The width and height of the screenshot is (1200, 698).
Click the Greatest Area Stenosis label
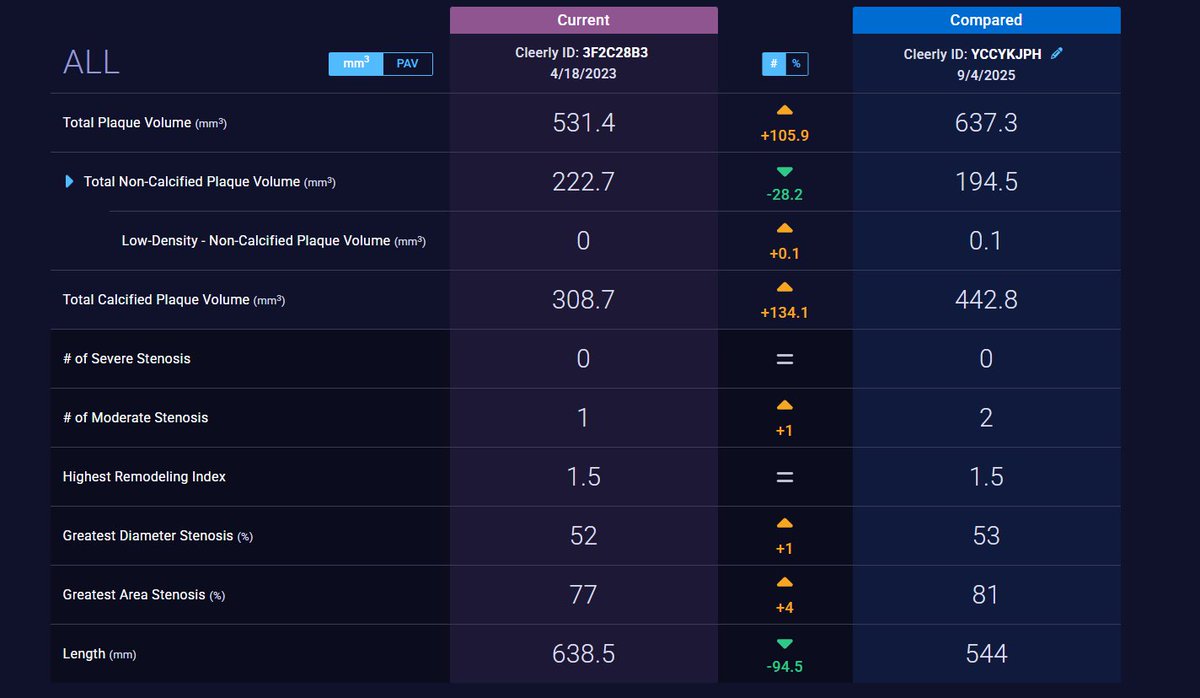point(144,595)
